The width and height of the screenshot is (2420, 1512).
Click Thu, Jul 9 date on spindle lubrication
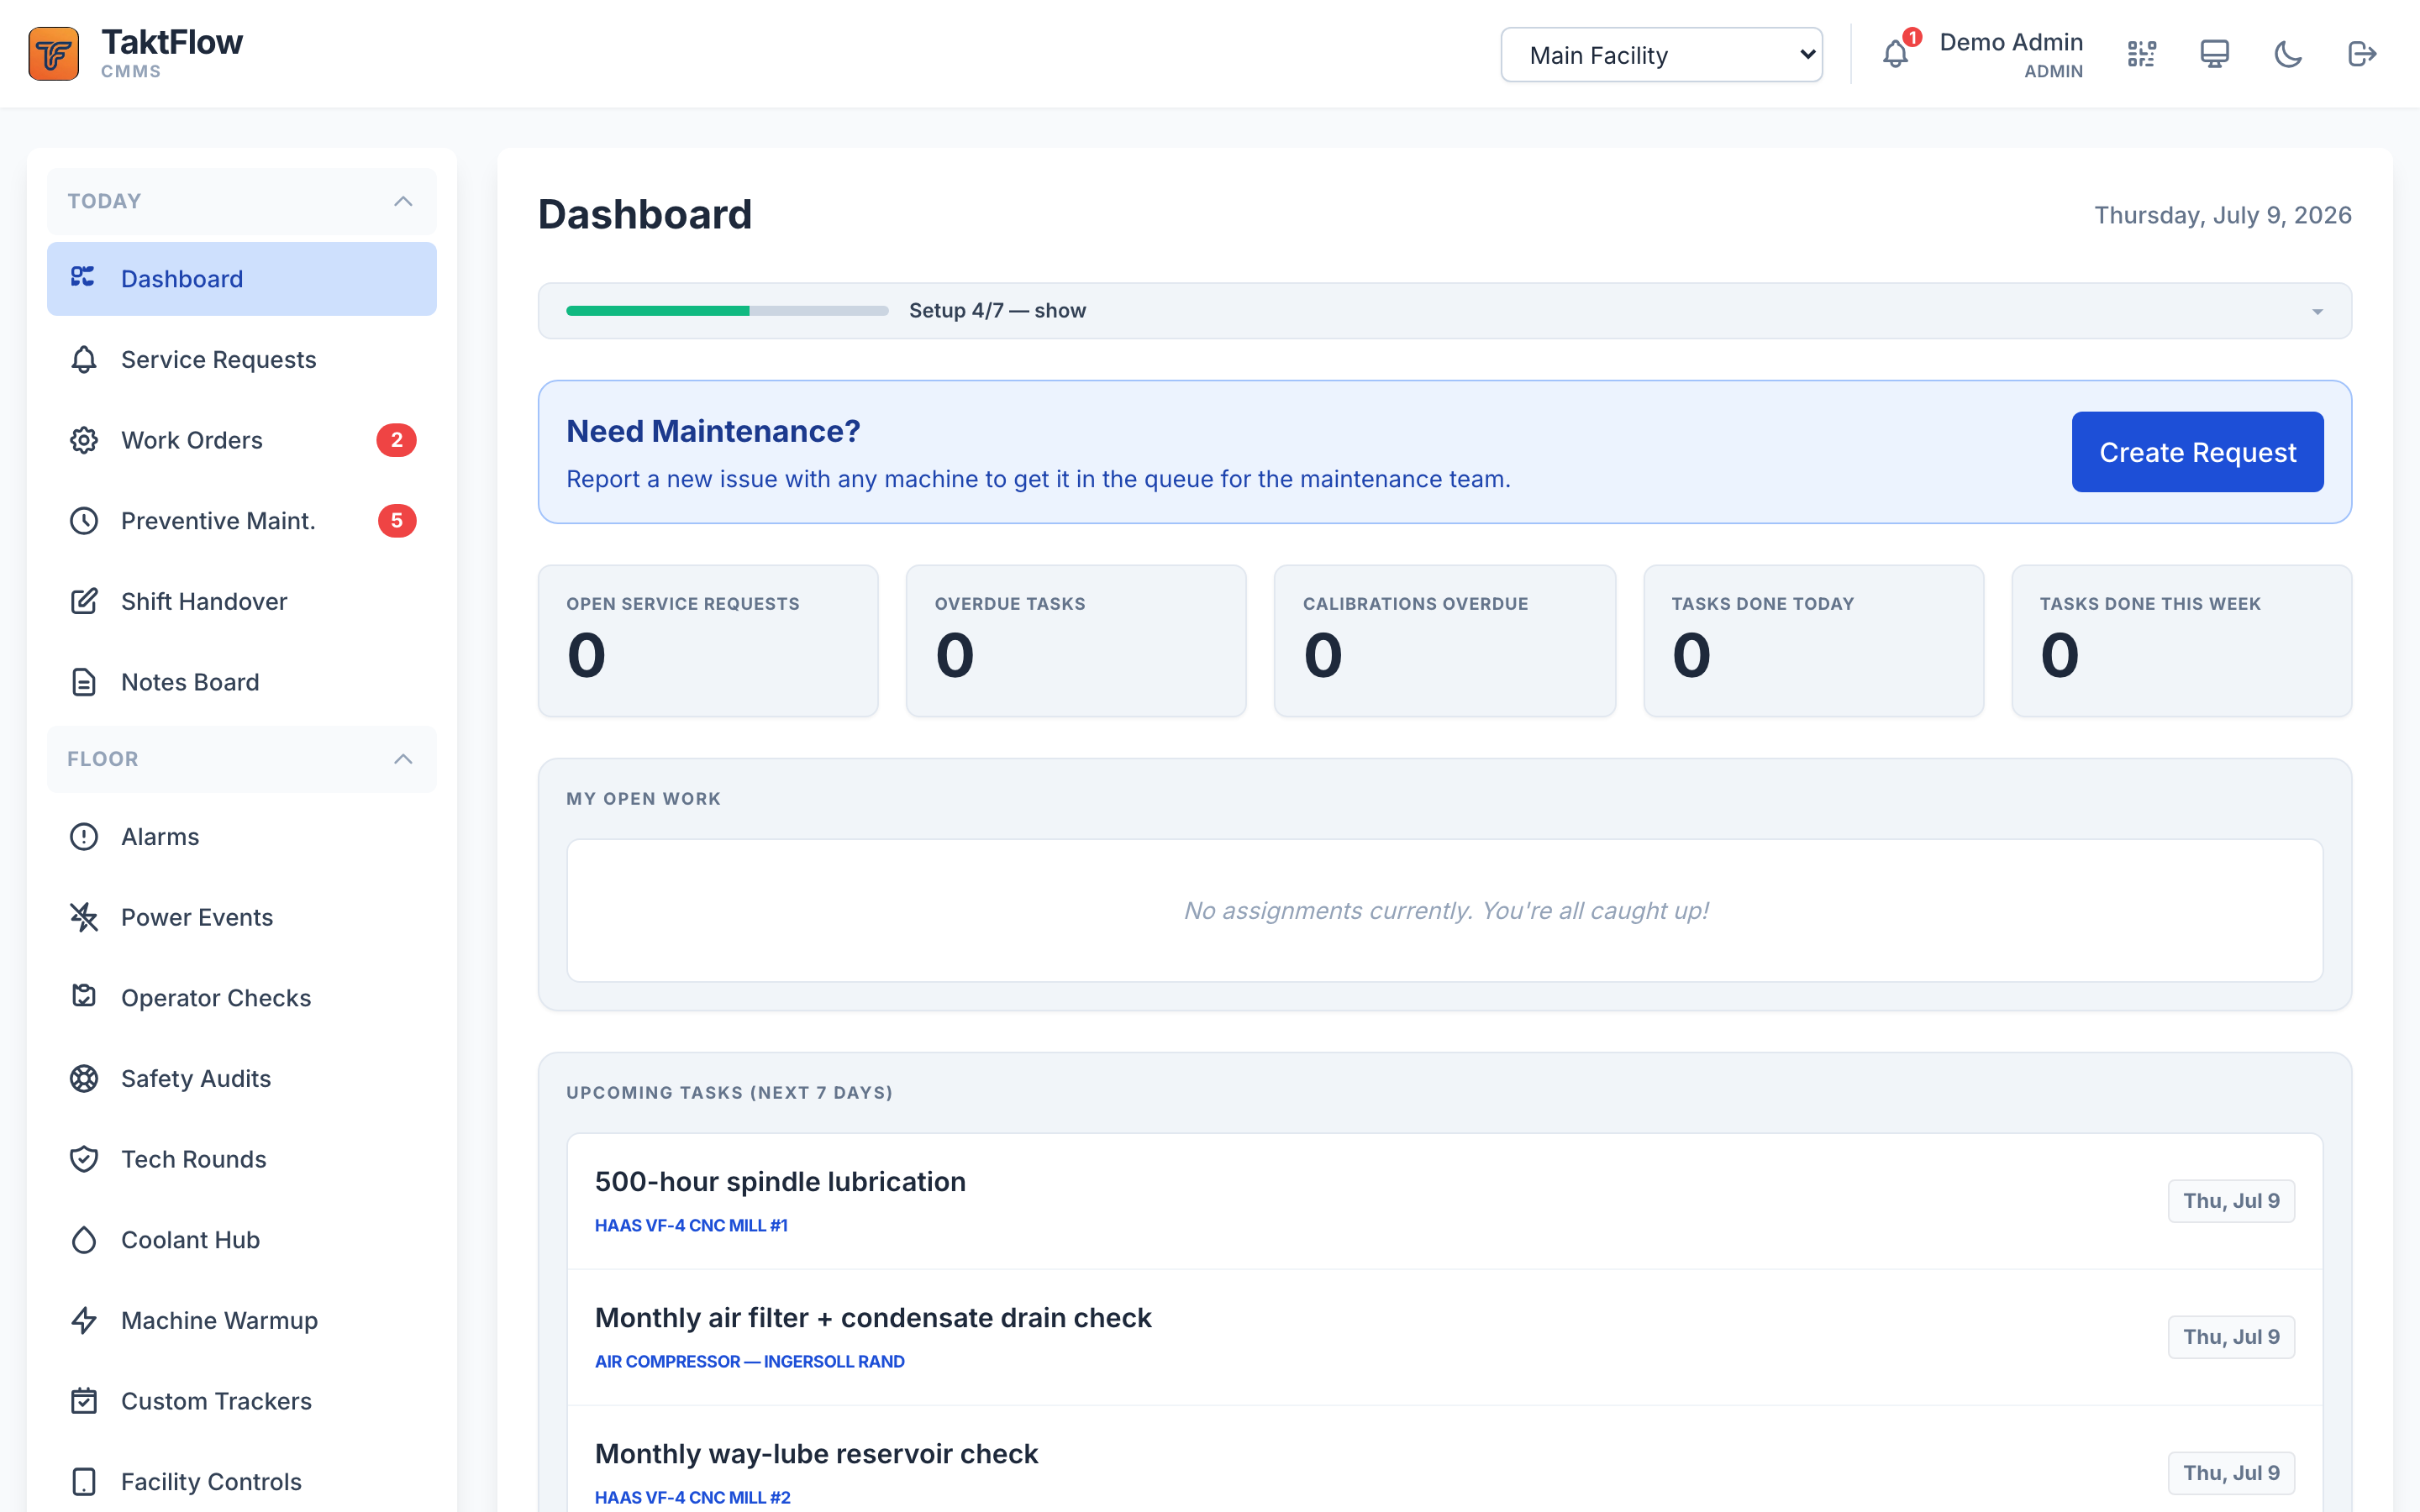point(2231,1201)
